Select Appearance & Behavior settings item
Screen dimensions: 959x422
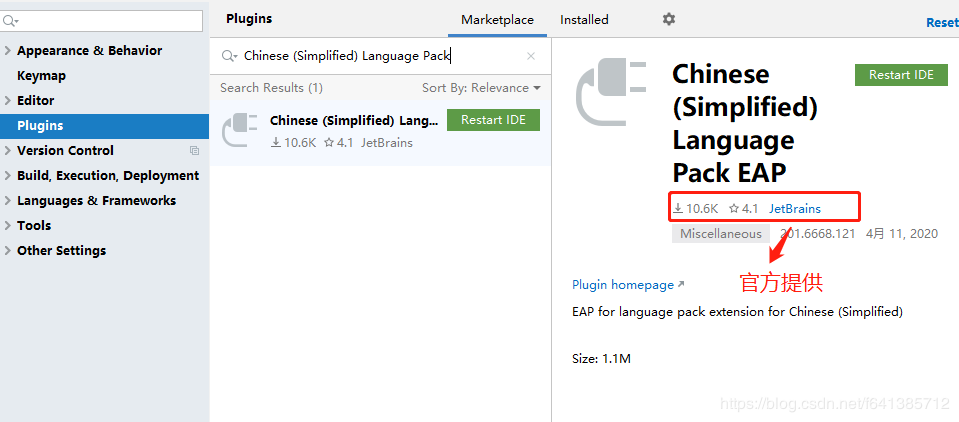click(x=89, y=51)
